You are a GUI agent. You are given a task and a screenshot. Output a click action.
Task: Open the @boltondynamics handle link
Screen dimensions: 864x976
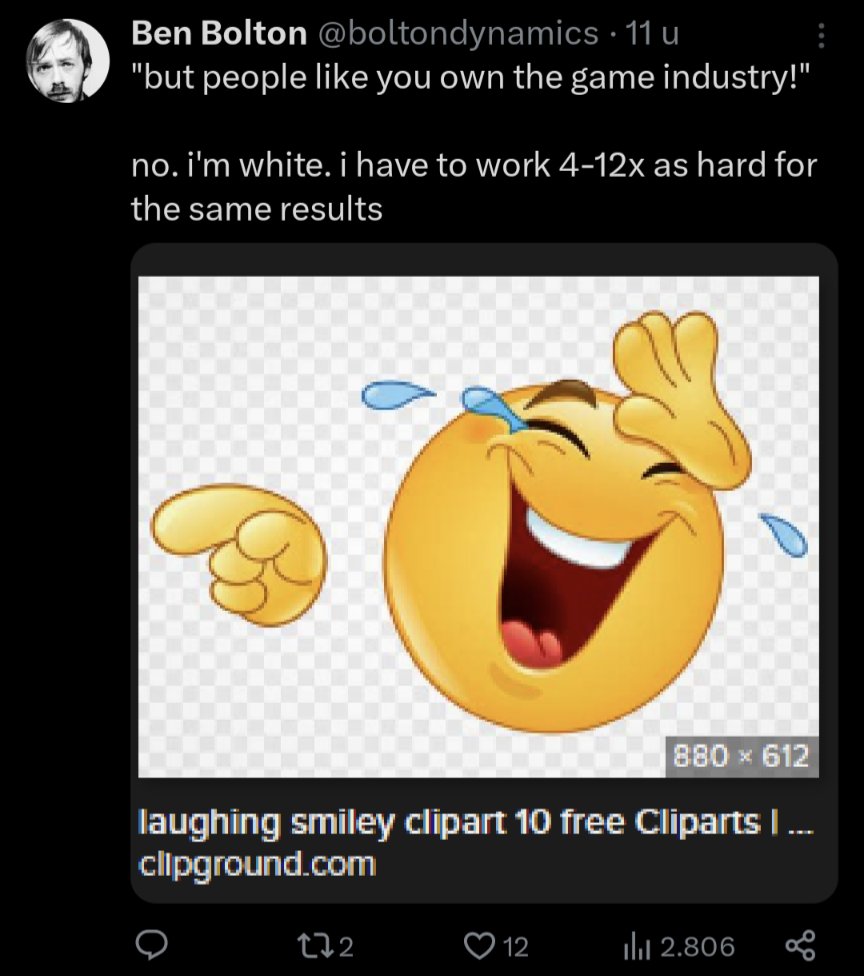point(459,34)
